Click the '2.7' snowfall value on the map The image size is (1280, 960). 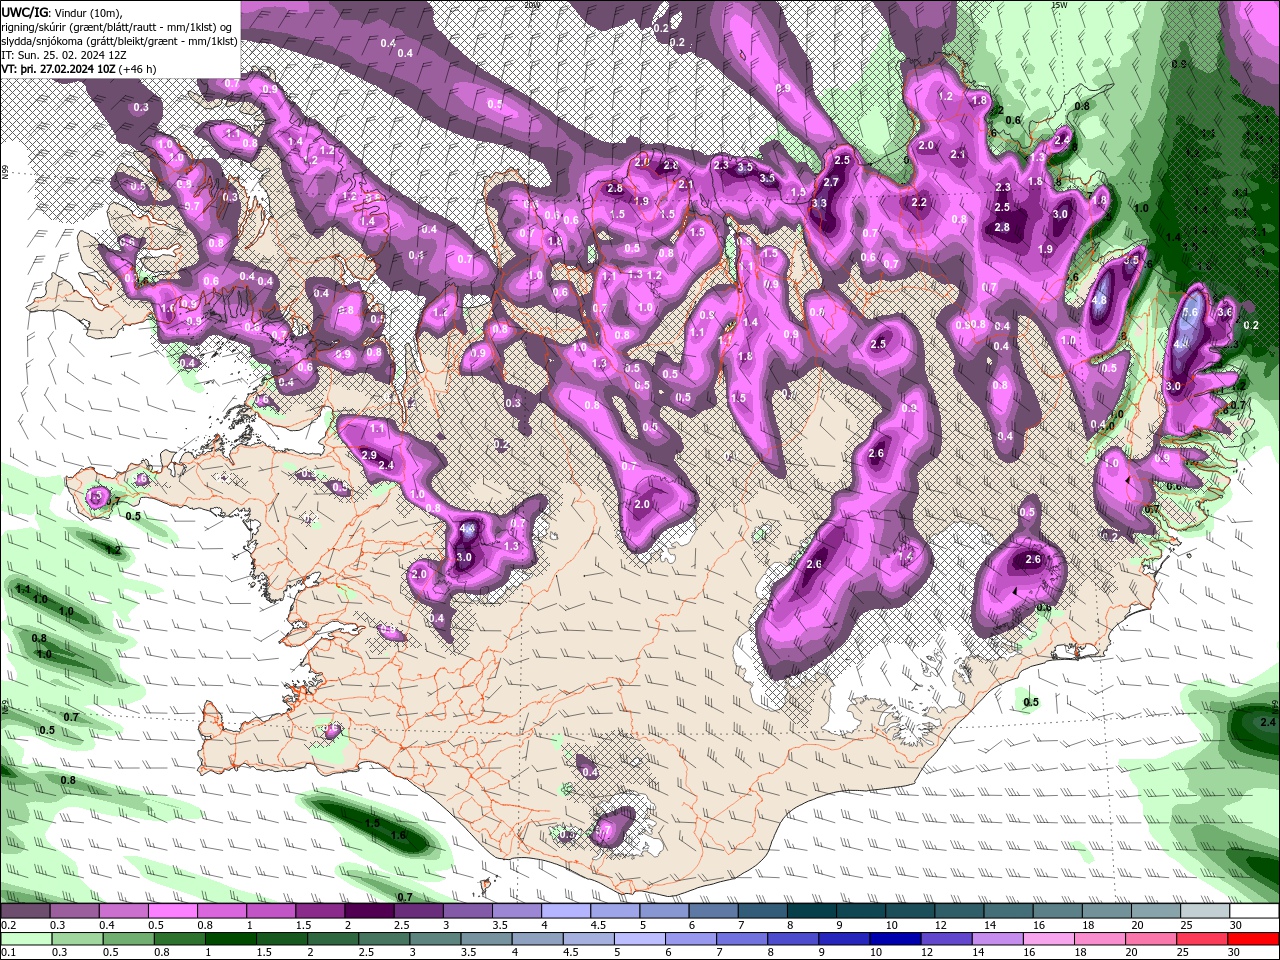click(831, 182)
